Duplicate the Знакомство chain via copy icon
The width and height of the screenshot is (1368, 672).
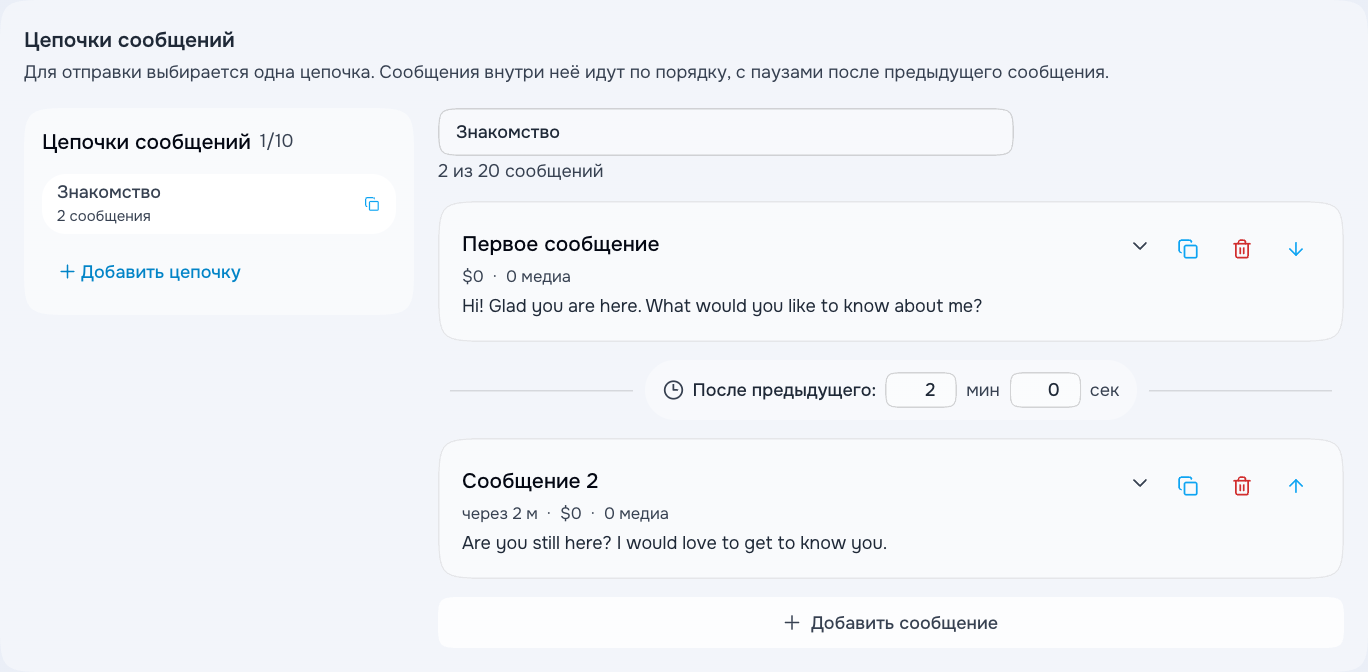[372, 204]
